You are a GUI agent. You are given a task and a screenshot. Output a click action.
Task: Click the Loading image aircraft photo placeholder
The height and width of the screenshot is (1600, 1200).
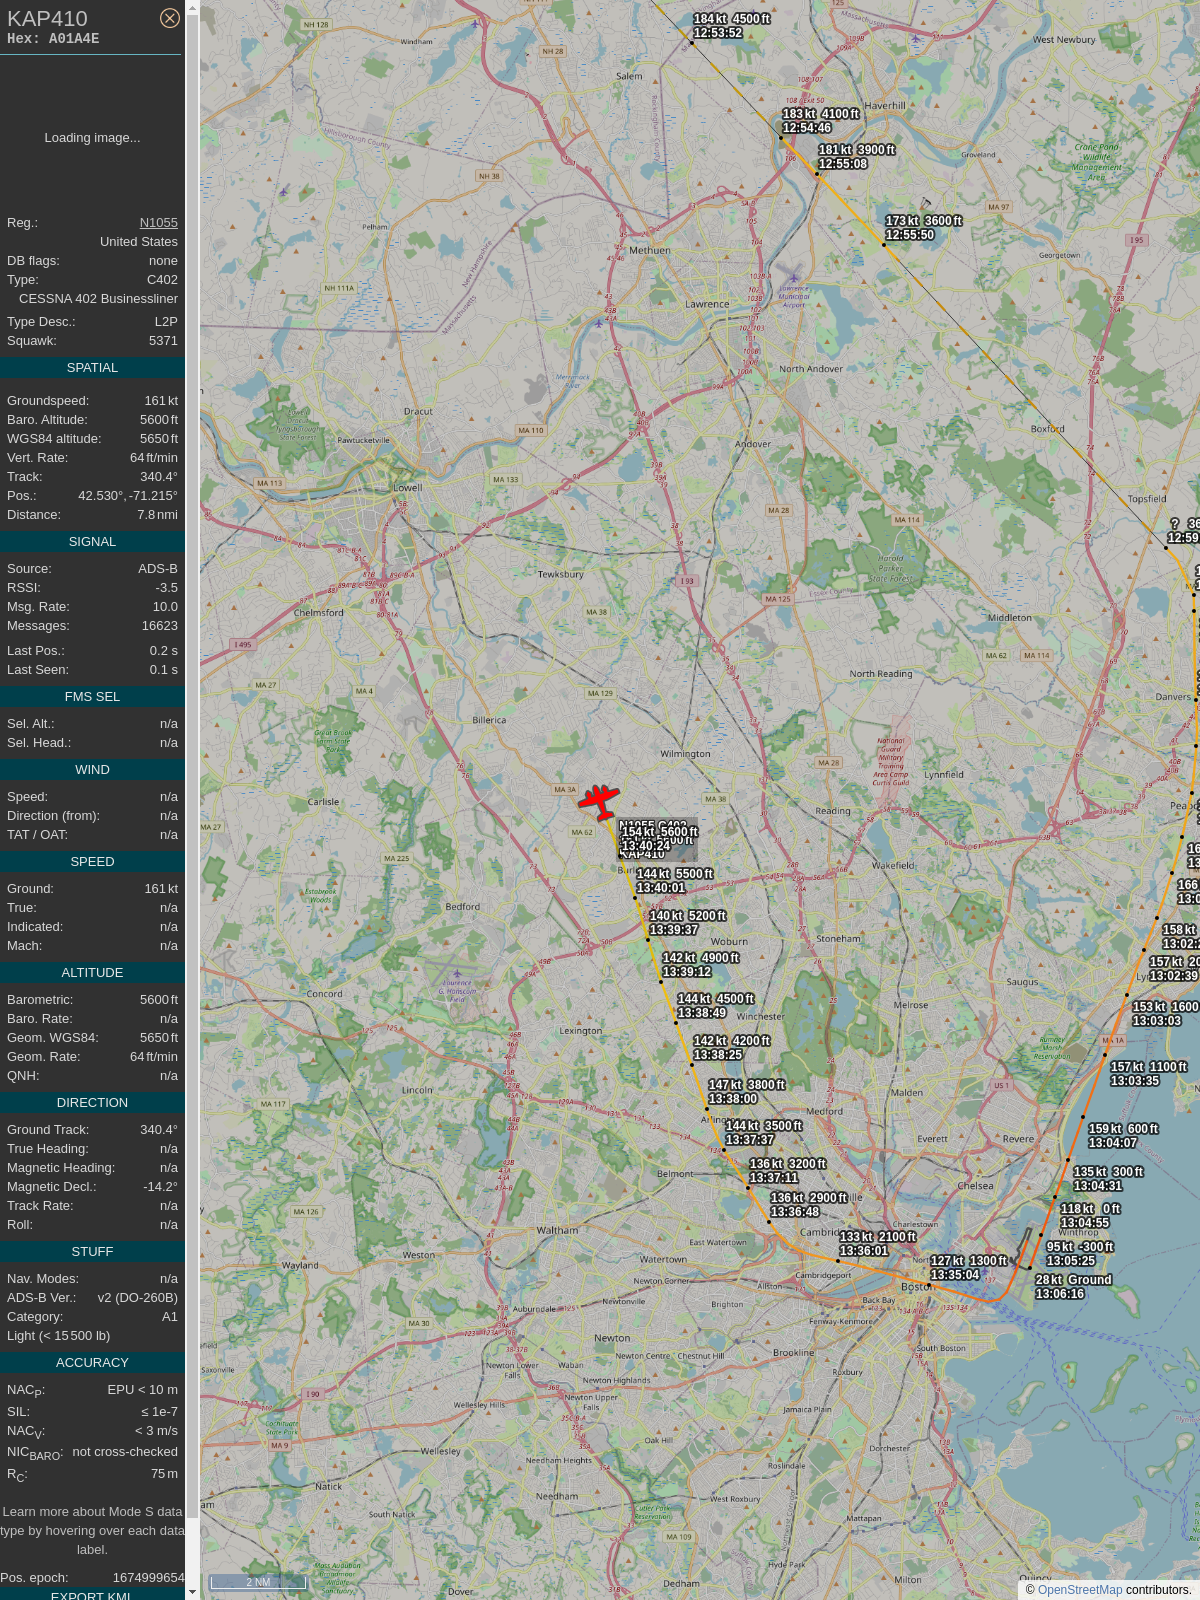pos(92,138)
